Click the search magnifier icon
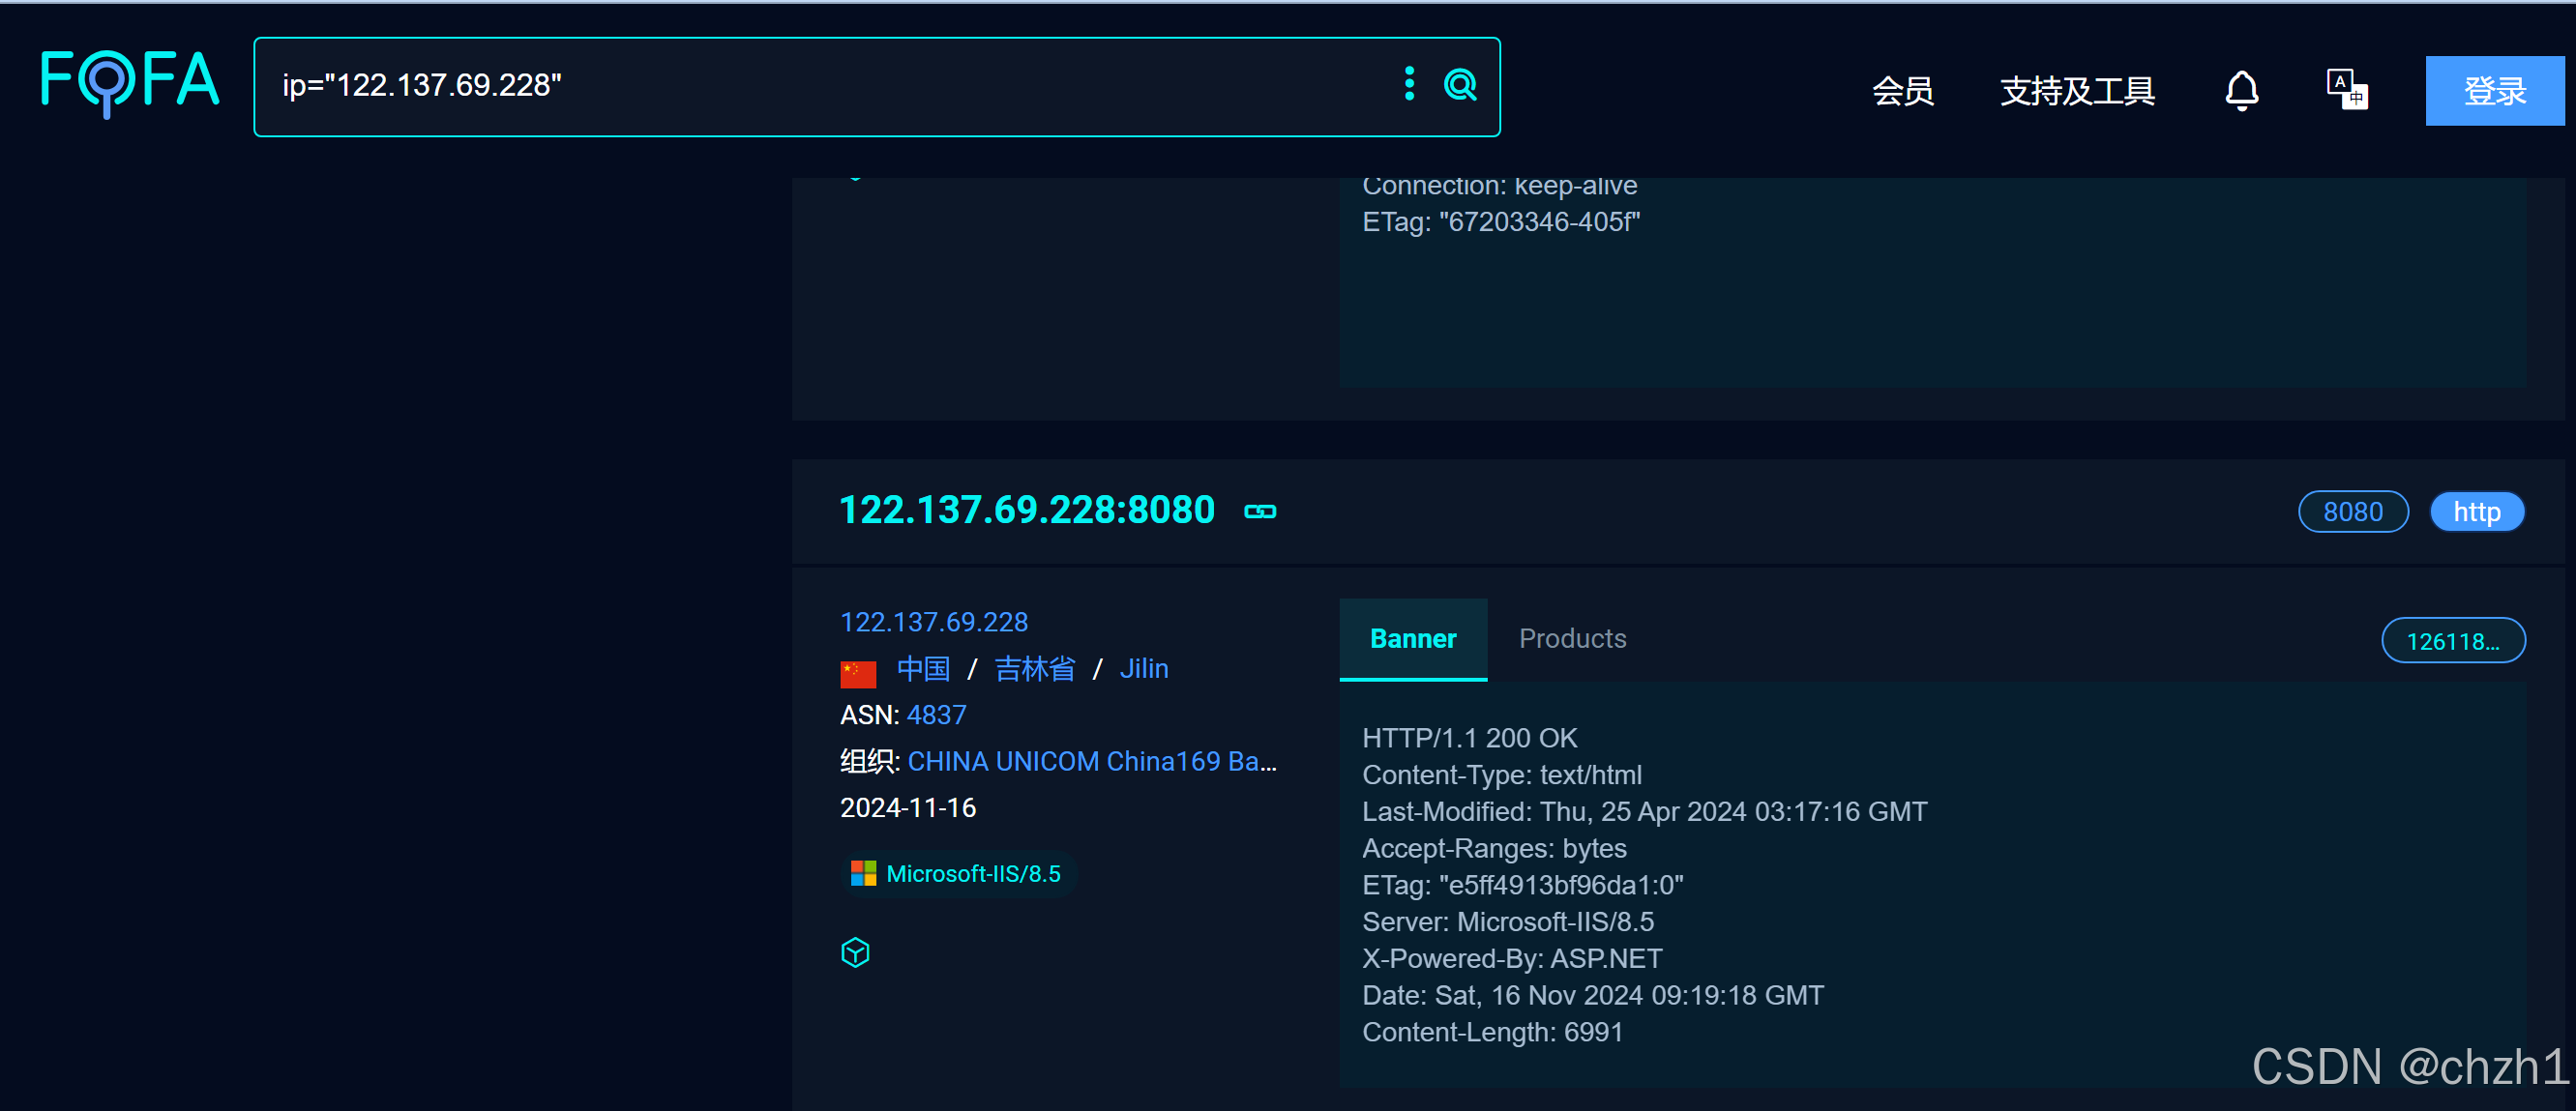This screenshot has width=2576, height=1111. 1460,85
